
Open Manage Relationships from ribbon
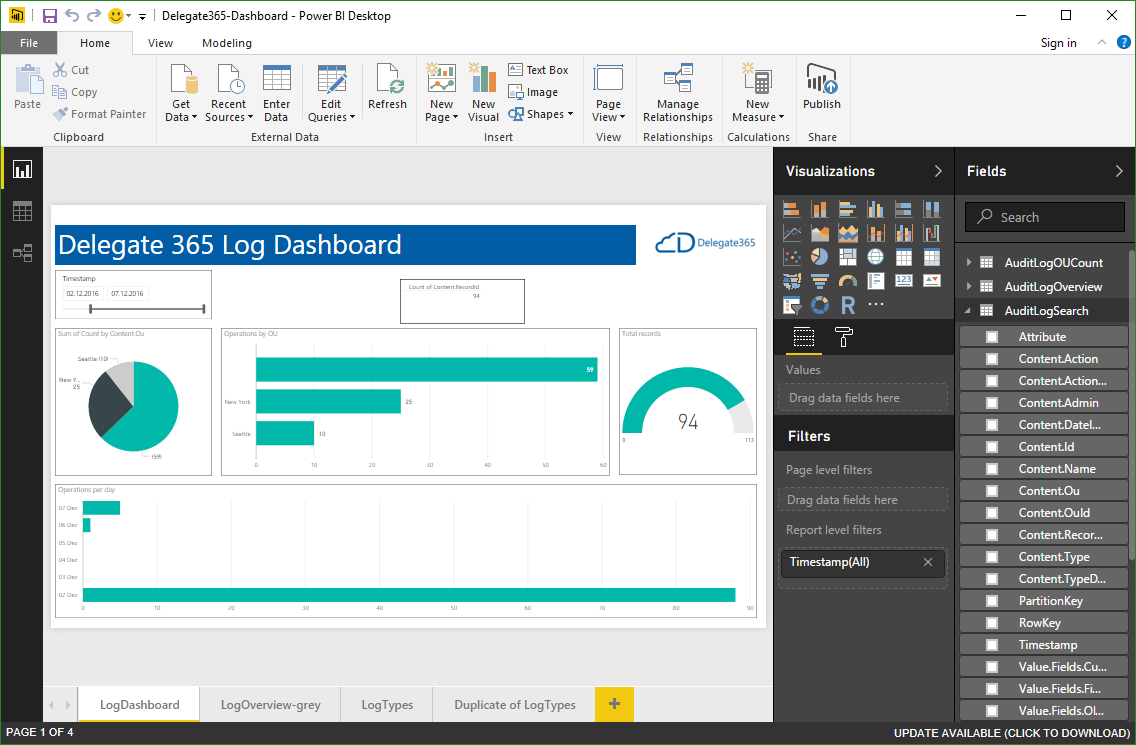tap(678, 94)
